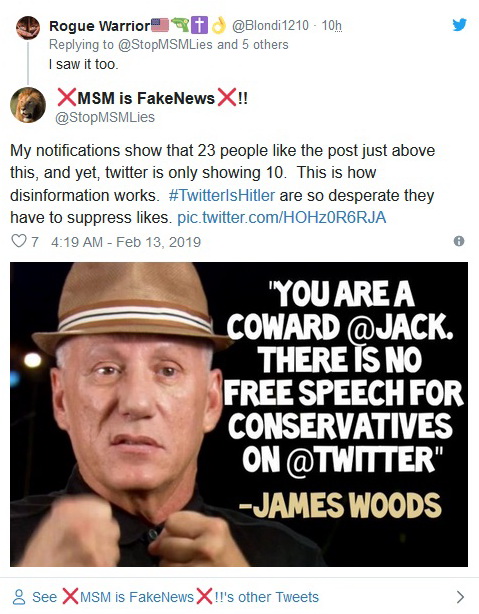Screen dimensions: 479x614
Task: Open the 4:19 AM - Feb 13, 2019 timestamp
Action: tap(126, 242)
